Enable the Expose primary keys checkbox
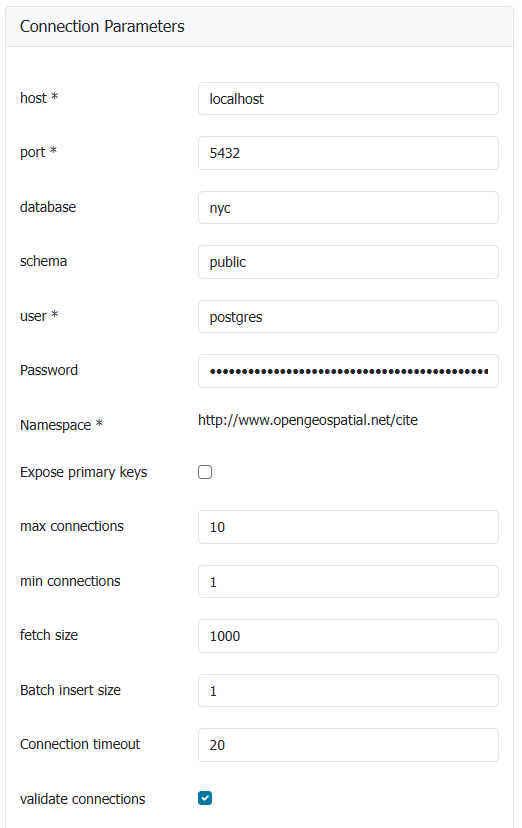This screenshot has width=522, height=828. [x=205, y=472]
